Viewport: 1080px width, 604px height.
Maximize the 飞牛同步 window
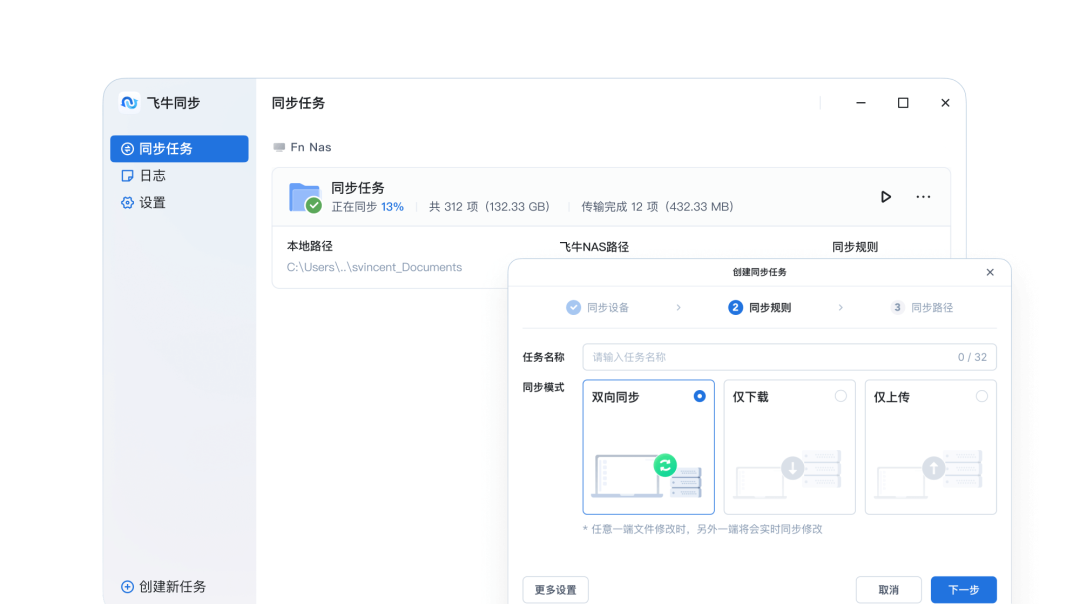[x=903, y=103]
